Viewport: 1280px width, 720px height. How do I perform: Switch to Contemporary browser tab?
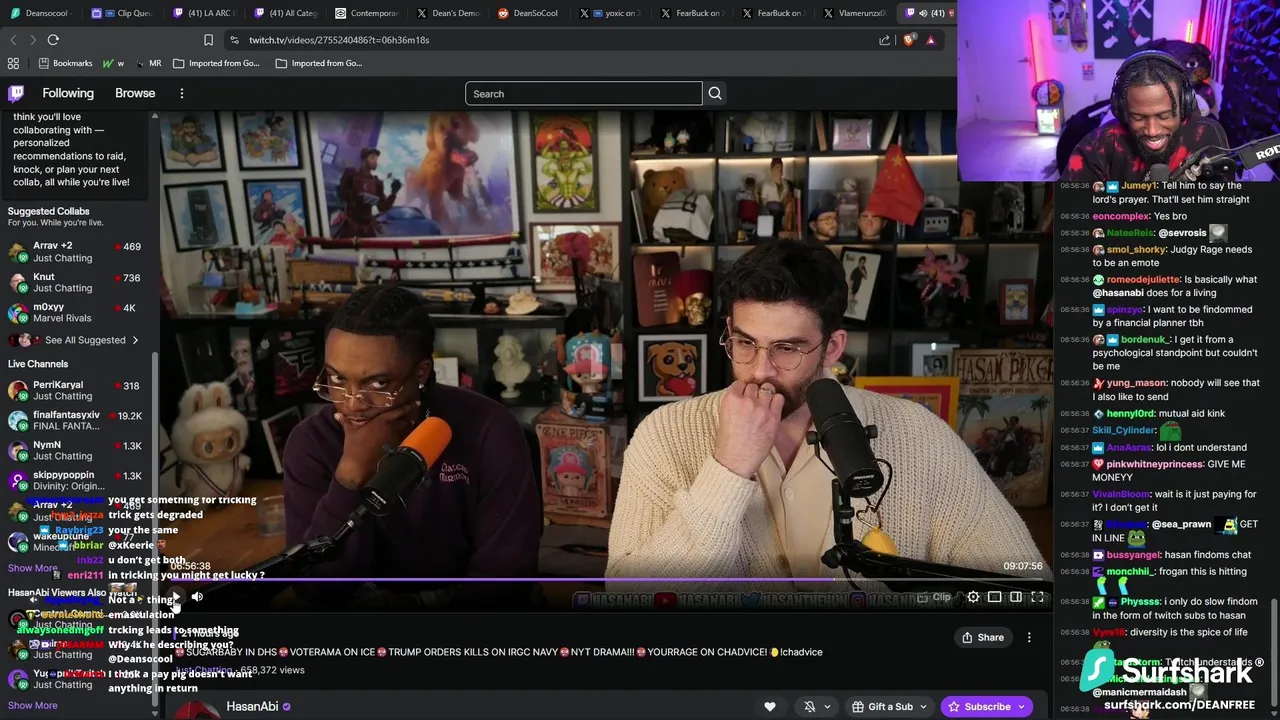(367, 13)
